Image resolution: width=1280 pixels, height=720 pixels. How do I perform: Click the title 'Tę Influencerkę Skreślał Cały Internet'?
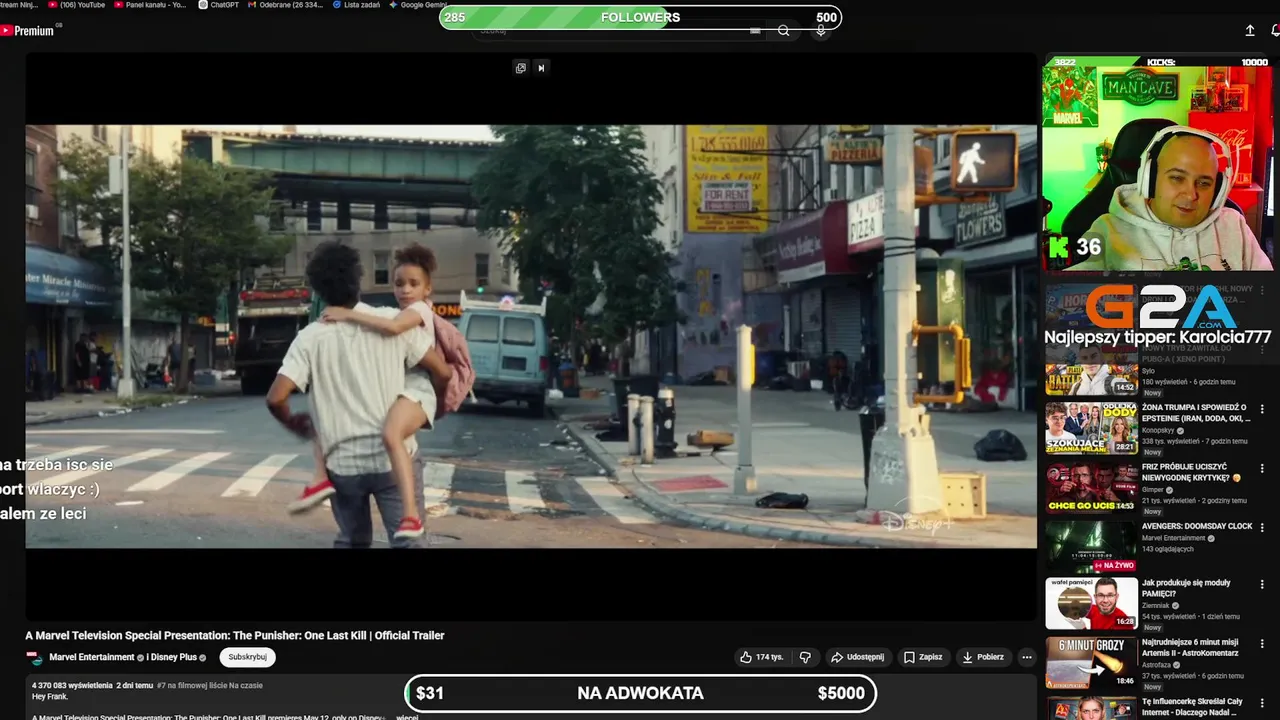tap(1195, 706)
